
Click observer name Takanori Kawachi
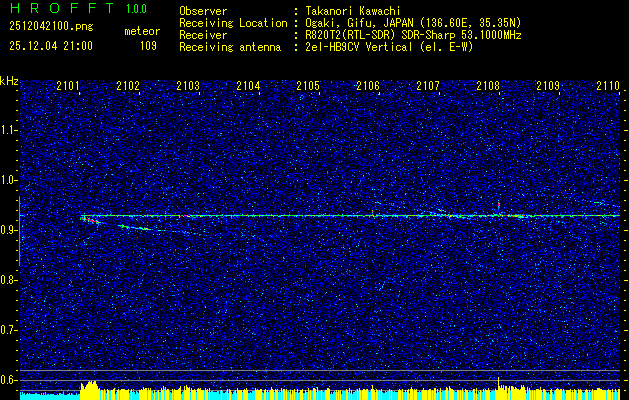[x=353, y=11]
